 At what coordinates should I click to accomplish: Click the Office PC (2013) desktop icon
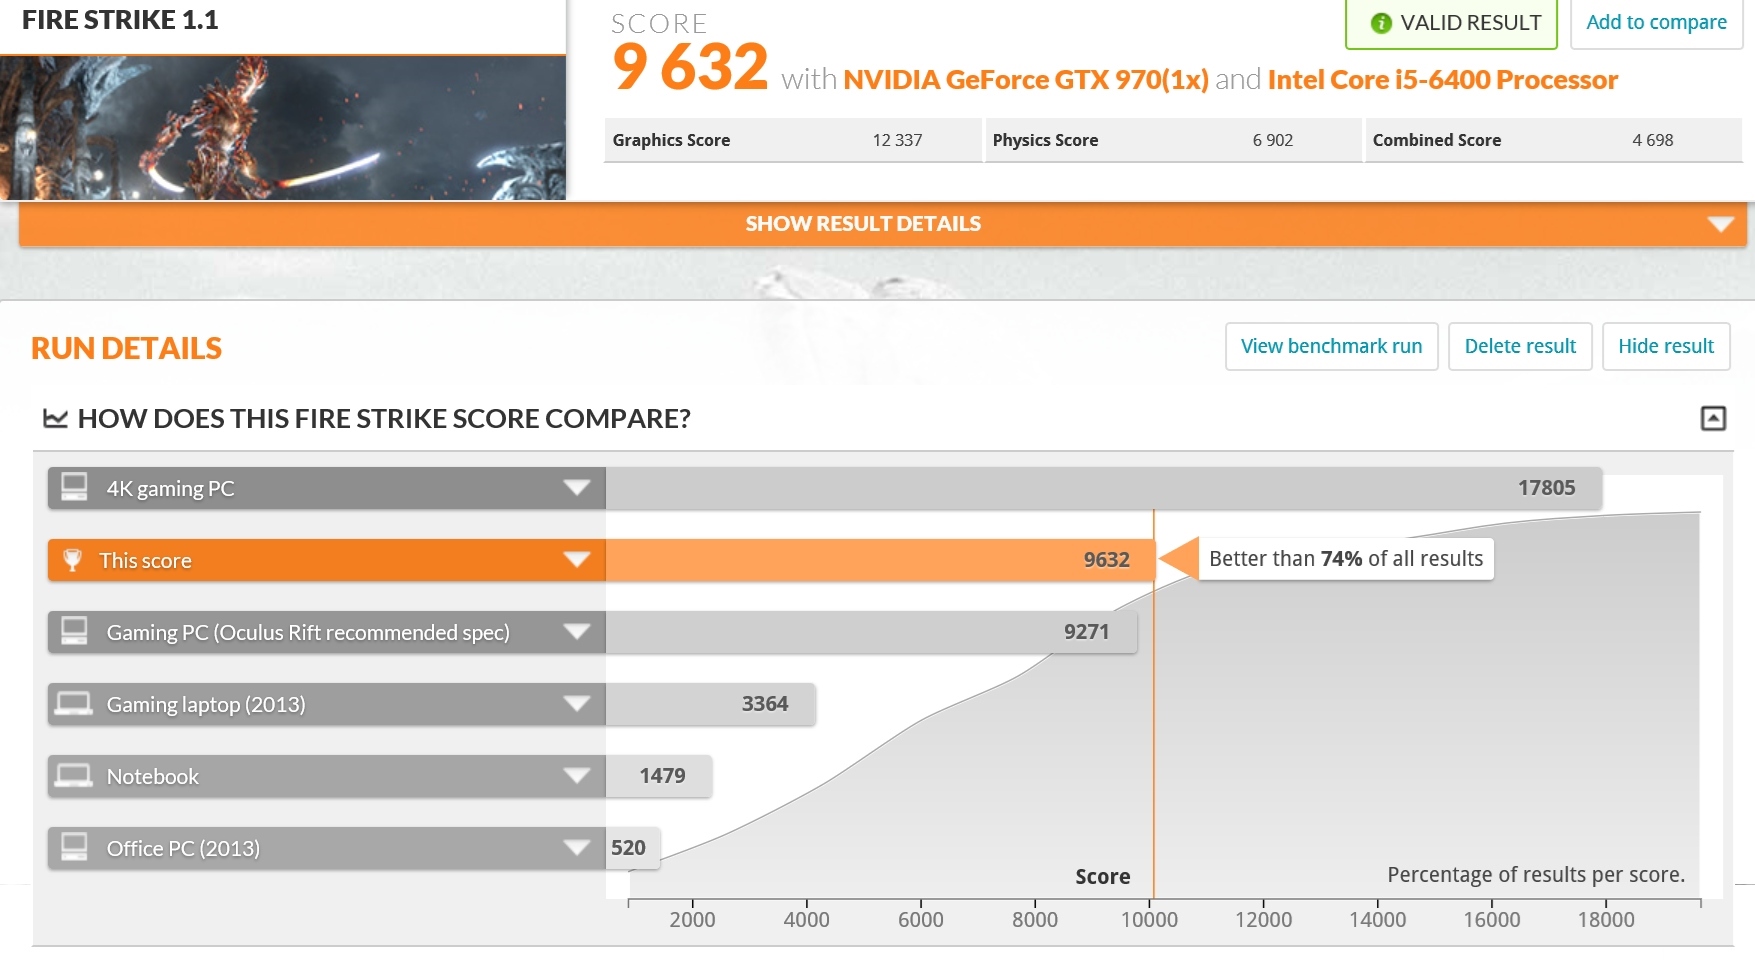point(74,847)
